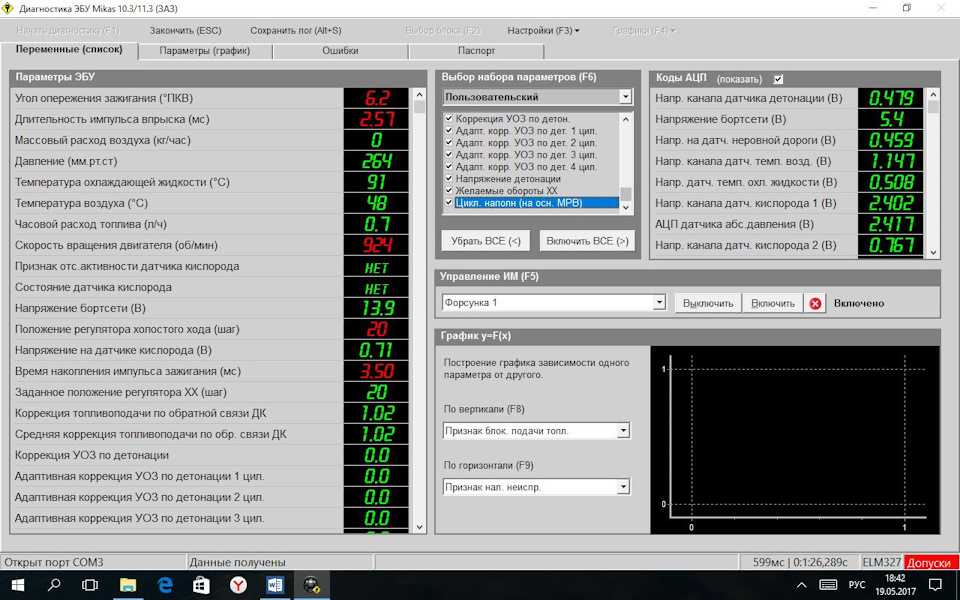Uncheck 'Адапт. корр. УОЗ по дет. 1 цил.'

point(449,130)
